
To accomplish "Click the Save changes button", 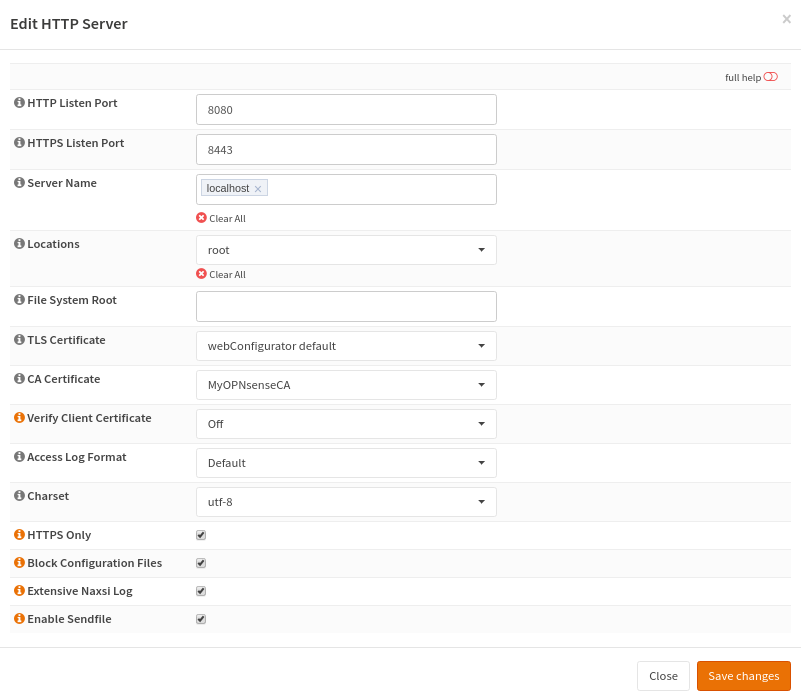I will click(x=744, y=675).
